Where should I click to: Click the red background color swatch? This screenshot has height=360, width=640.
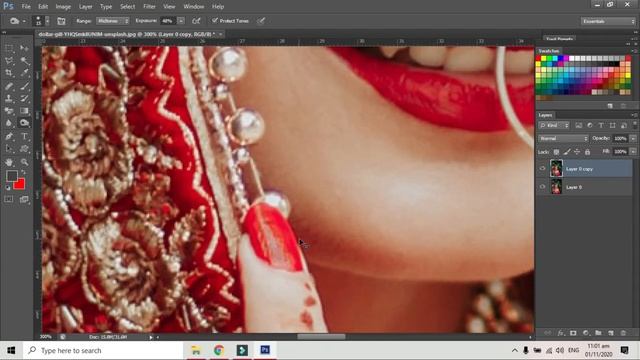[19, 184]
